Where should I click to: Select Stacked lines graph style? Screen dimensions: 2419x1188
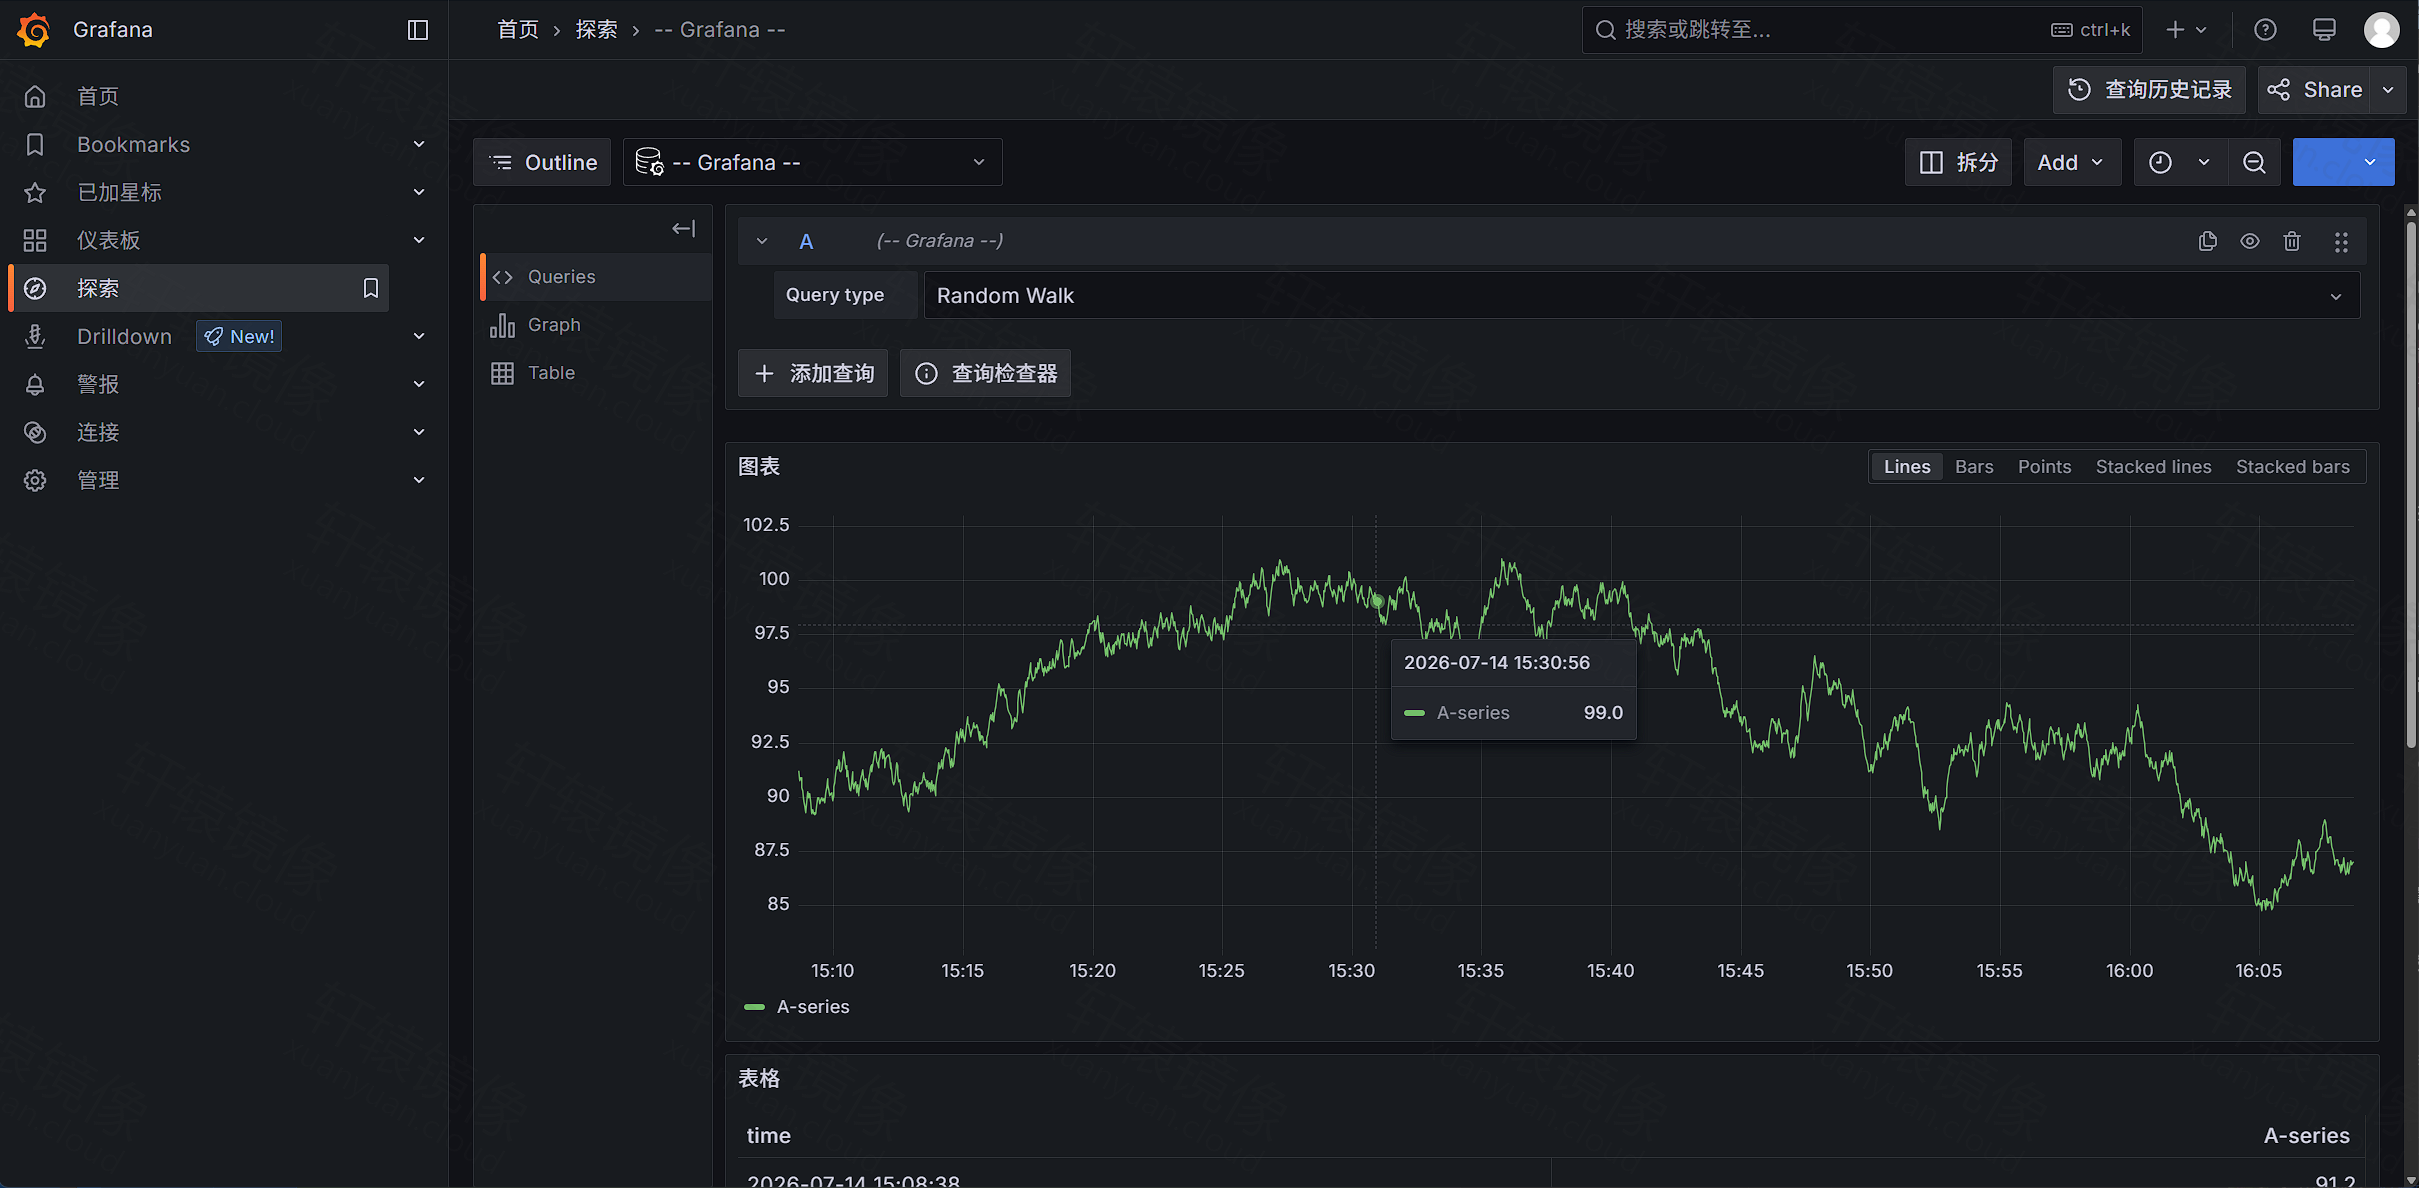(x=2153, y=467)
